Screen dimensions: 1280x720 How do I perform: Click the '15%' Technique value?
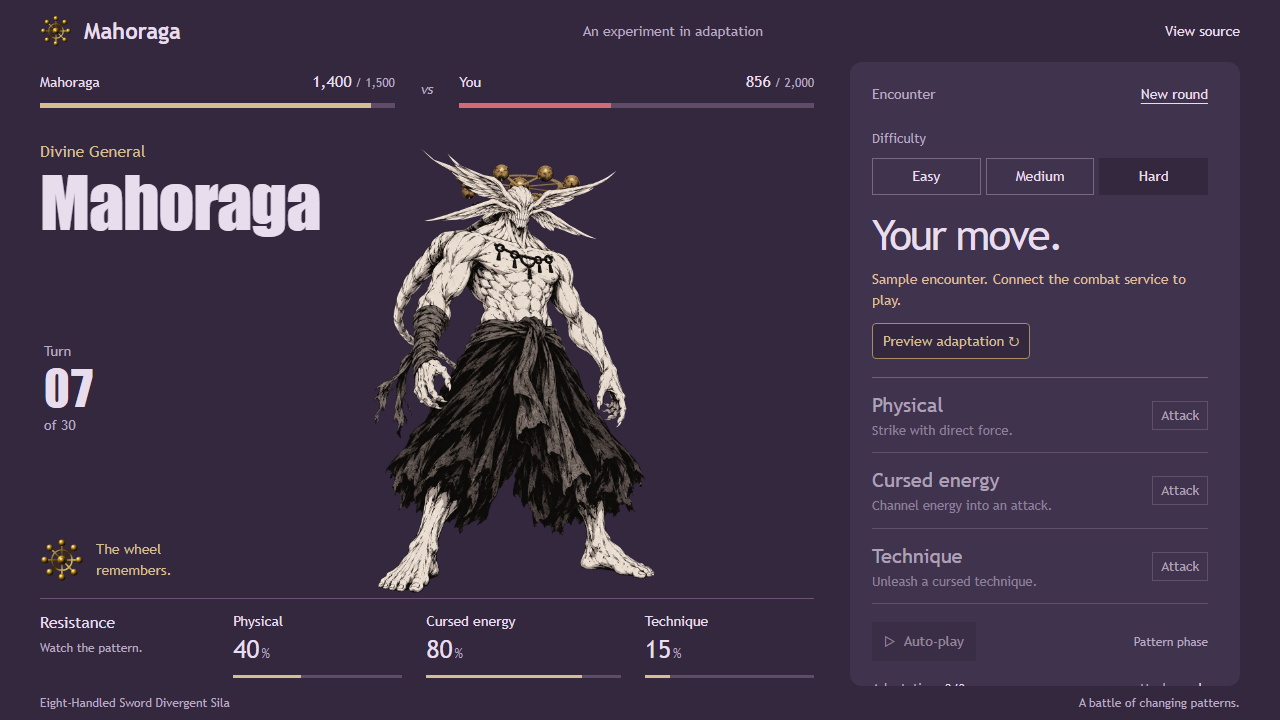click(663, 650)
